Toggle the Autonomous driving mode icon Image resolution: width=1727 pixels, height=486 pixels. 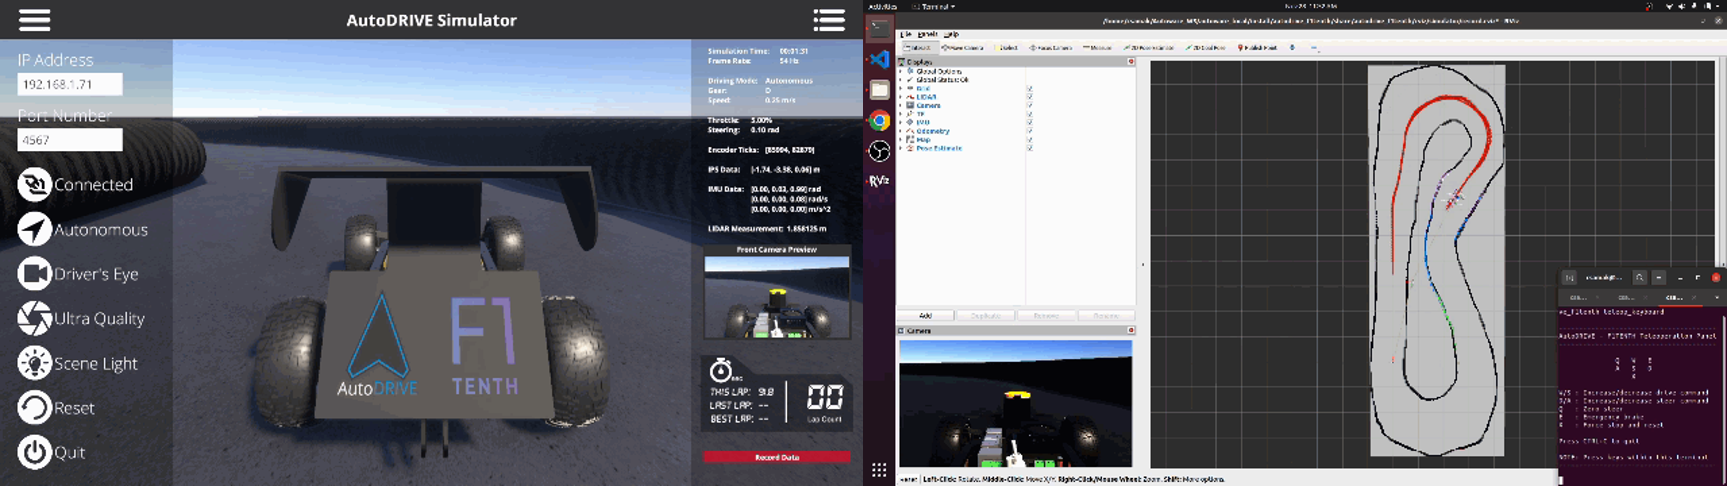point(34,229)
